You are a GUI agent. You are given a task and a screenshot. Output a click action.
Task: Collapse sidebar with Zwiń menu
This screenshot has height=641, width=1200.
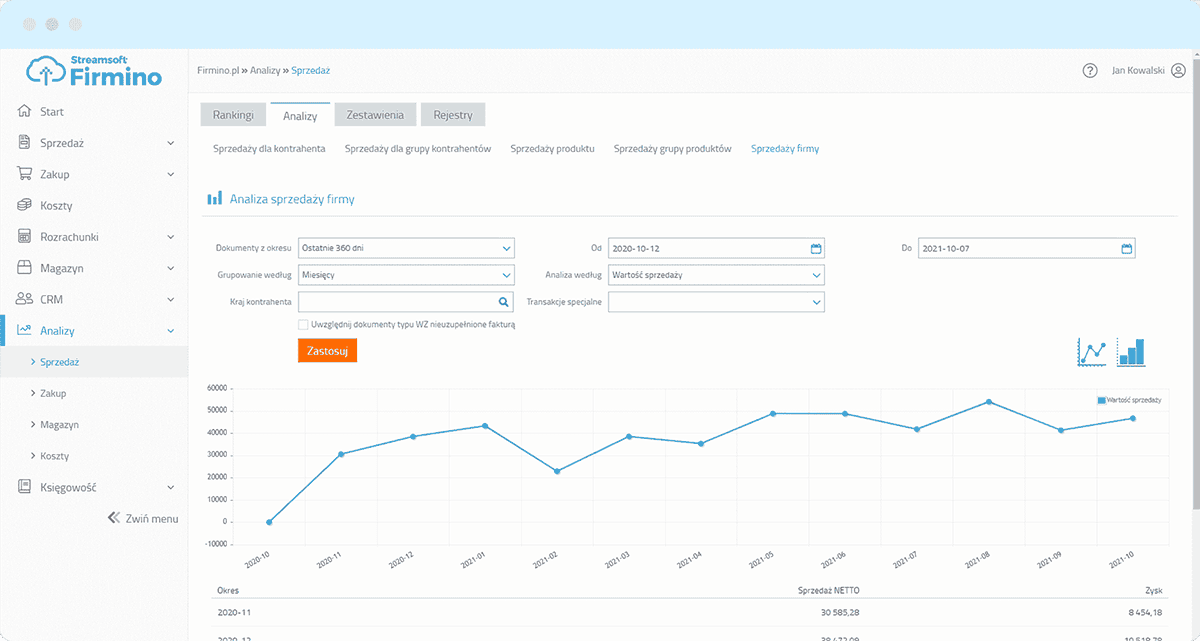(x=143, y=518)
